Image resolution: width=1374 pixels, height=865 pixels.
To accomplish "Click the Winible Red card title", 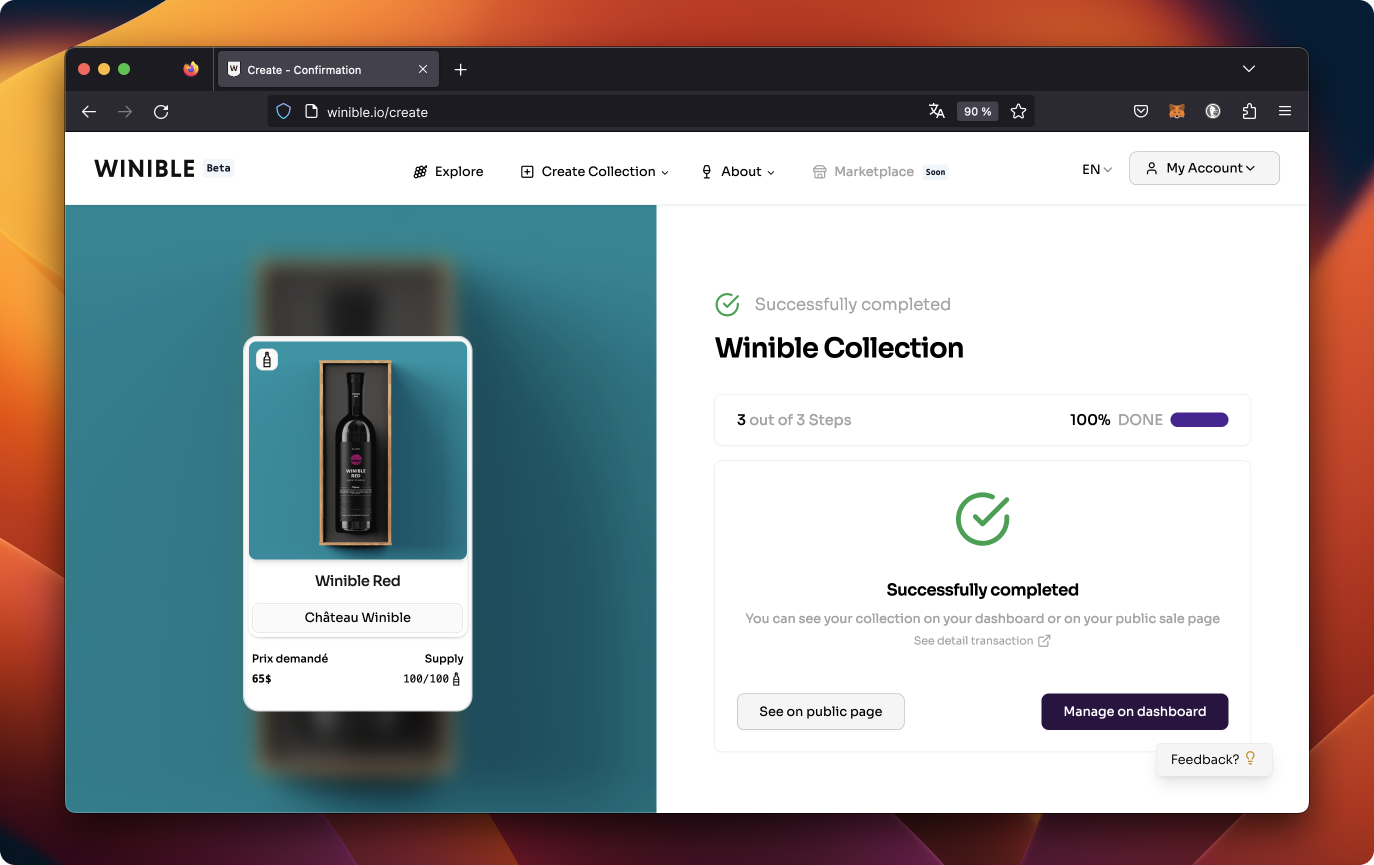I will pos(358,581).
